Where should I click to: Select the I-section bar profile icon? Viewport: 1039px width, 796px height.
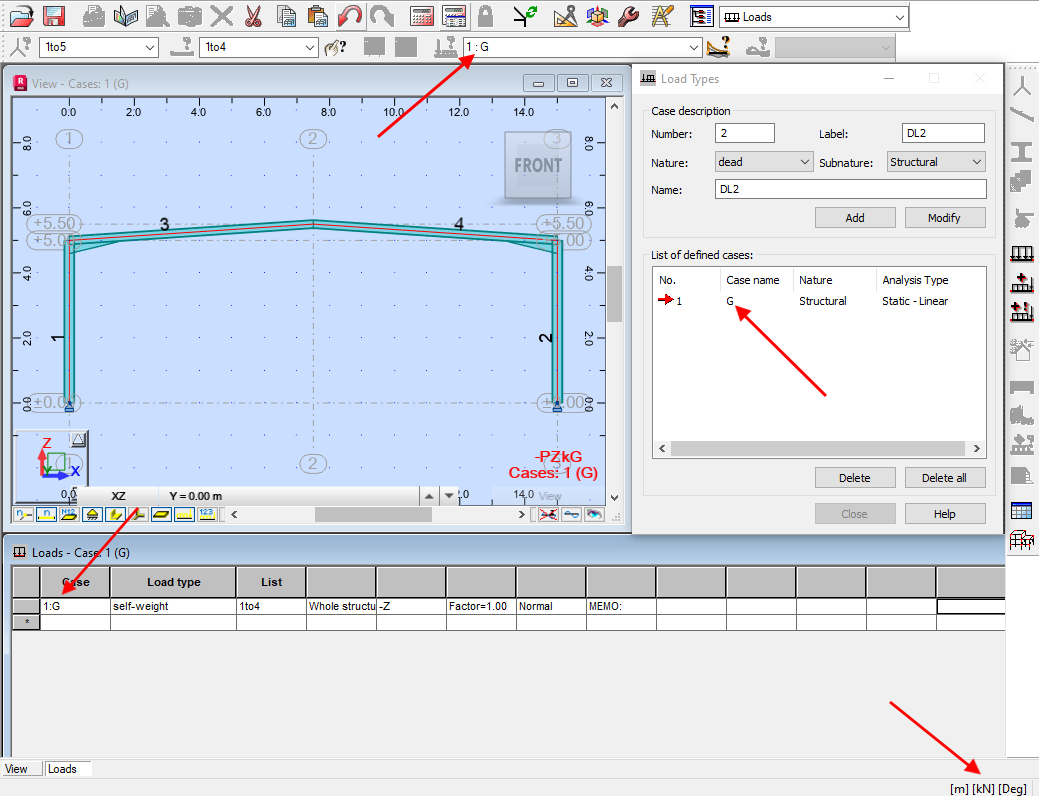point(1022,152)
